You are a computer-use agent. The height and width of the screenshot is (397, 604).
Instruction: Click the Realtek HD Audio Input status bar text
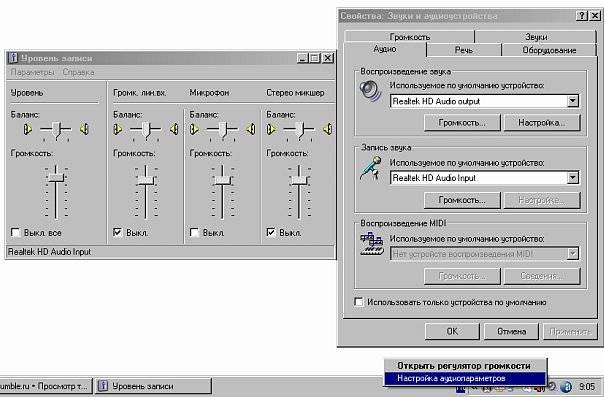click(x=49, y=252)
